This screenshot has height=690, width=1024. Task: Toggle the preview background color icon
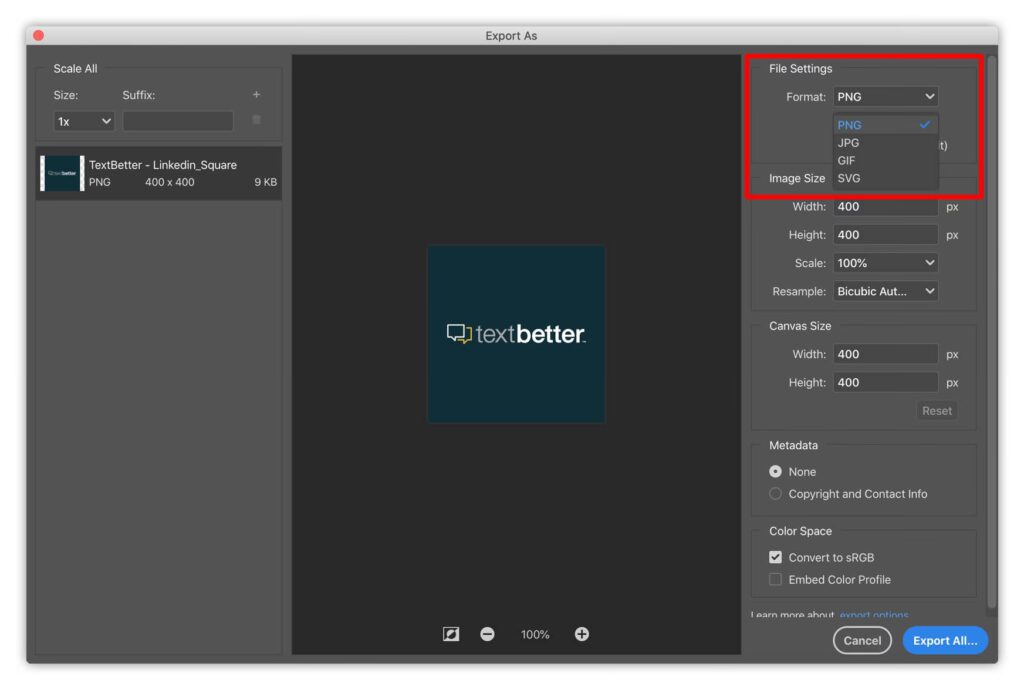[x=451, y=634]
